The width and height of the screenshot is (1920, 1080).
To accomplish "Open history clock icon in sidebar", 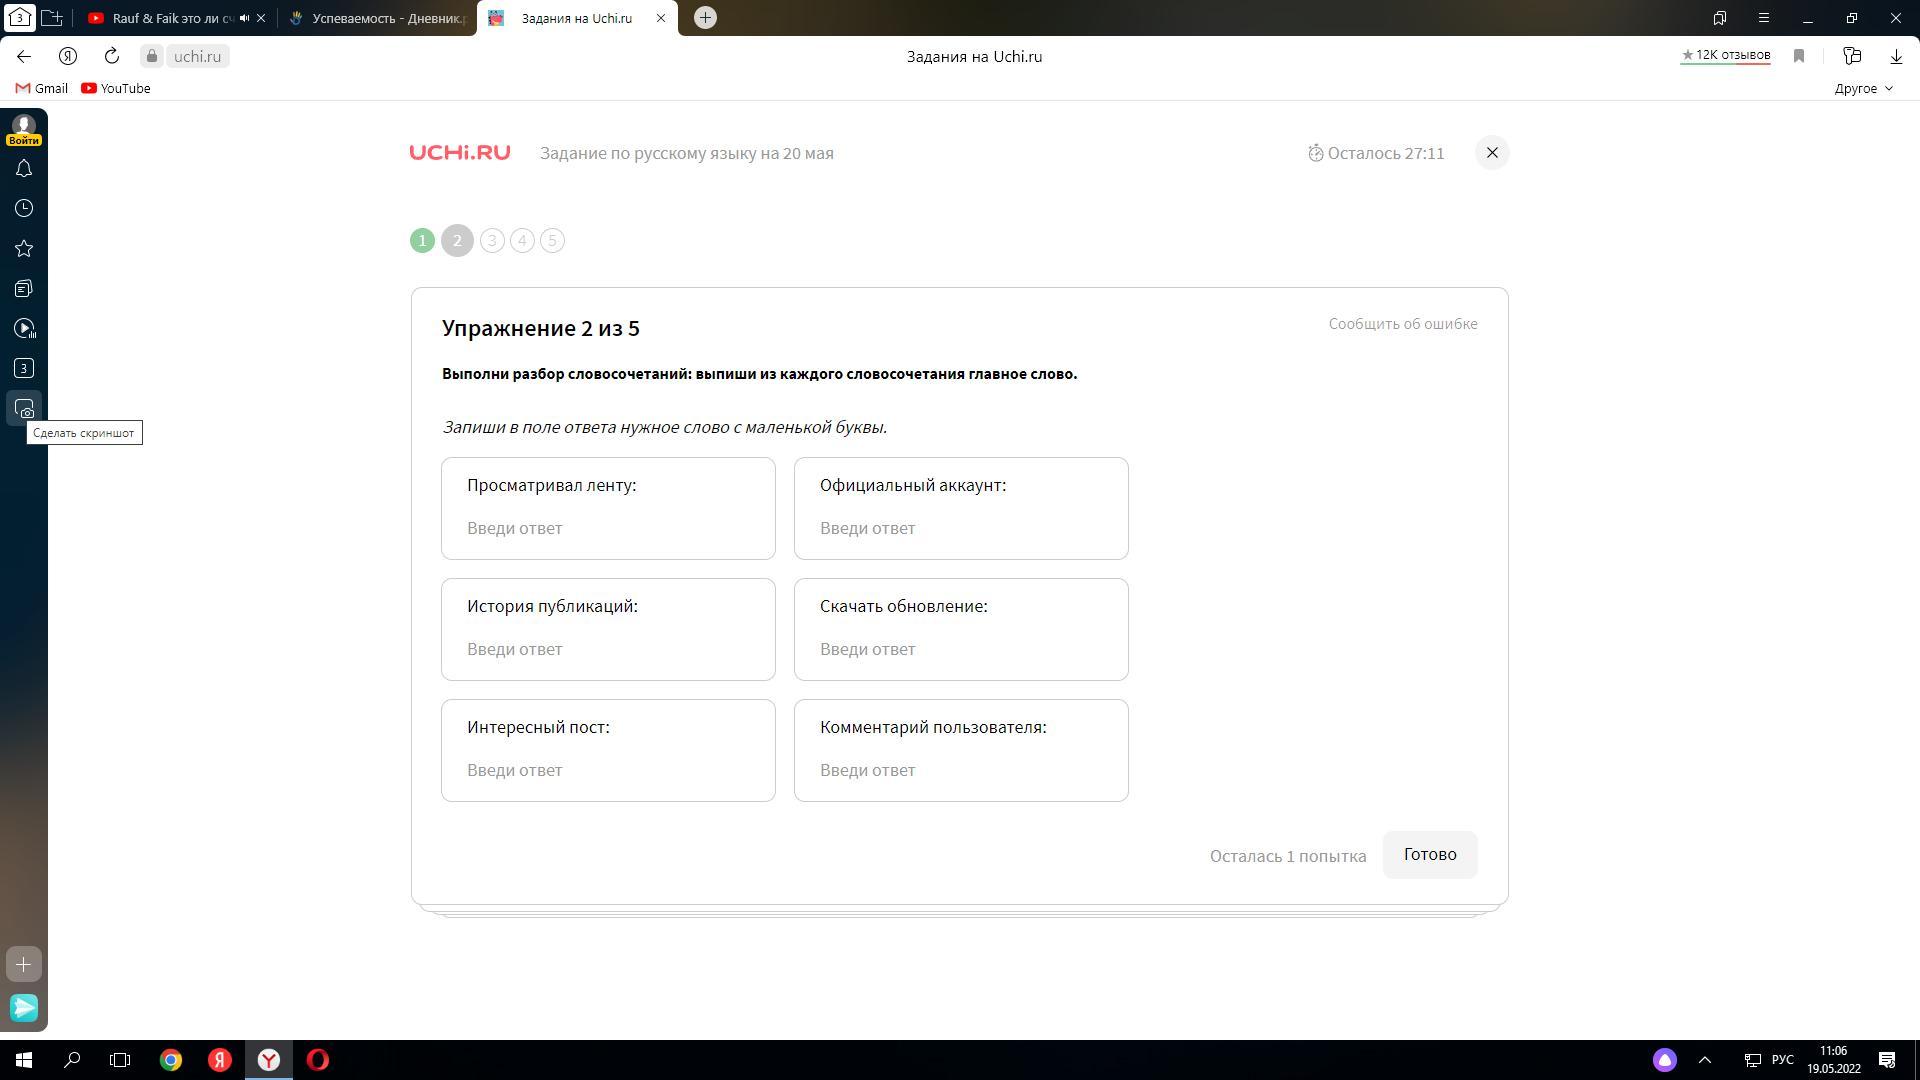I will [24, 208].
